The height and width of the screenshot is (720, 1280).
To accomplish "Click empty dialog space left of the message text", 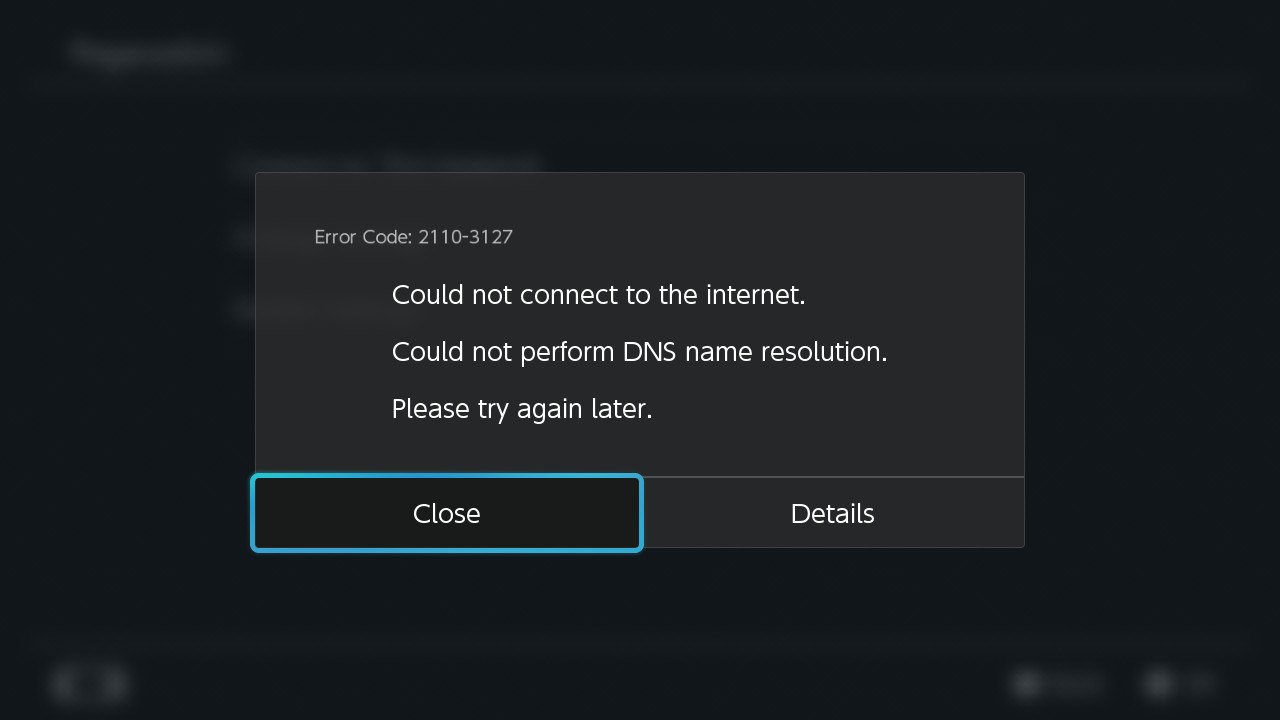I will [322, 352].
